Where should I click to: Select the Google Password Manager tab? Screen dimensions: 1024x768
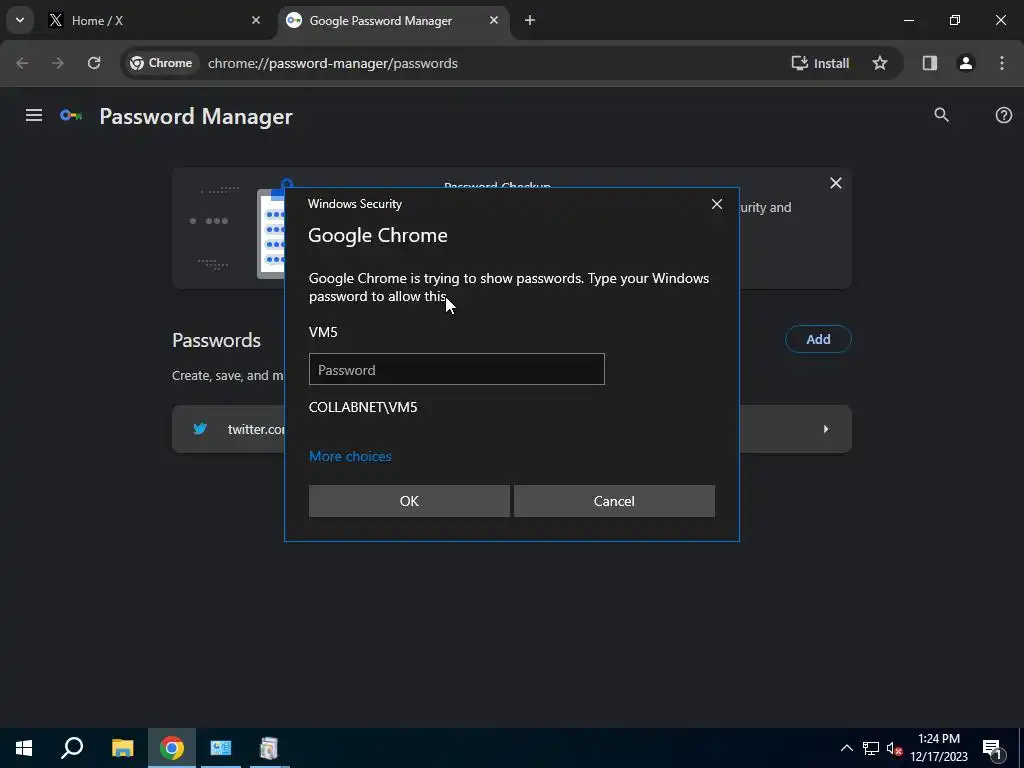393,21
